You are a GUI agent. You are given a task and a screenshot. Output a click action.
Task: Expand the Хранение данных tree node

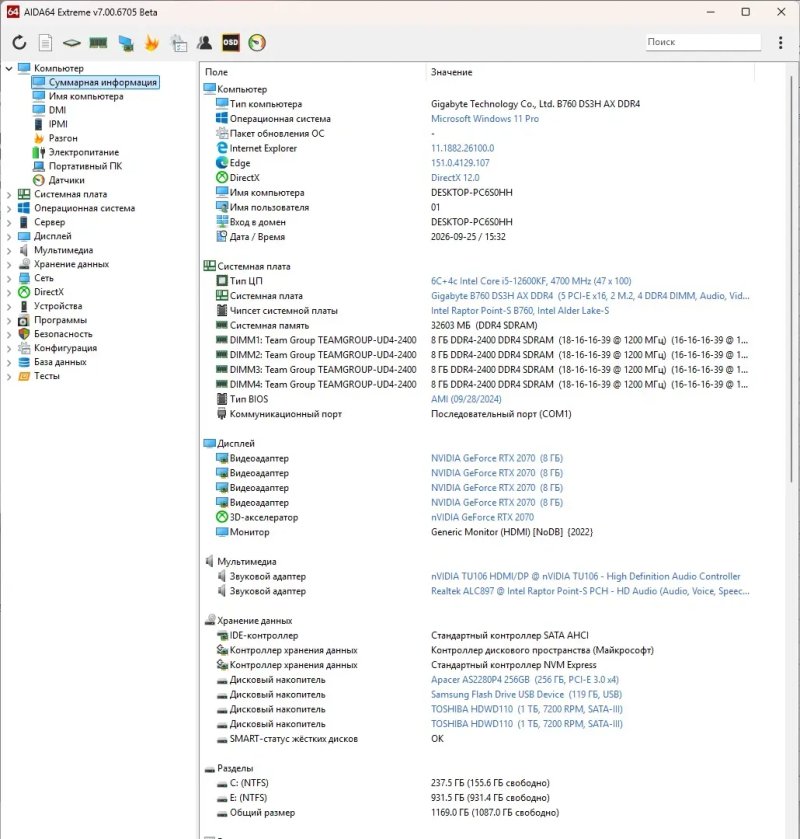tap(9, 264)
